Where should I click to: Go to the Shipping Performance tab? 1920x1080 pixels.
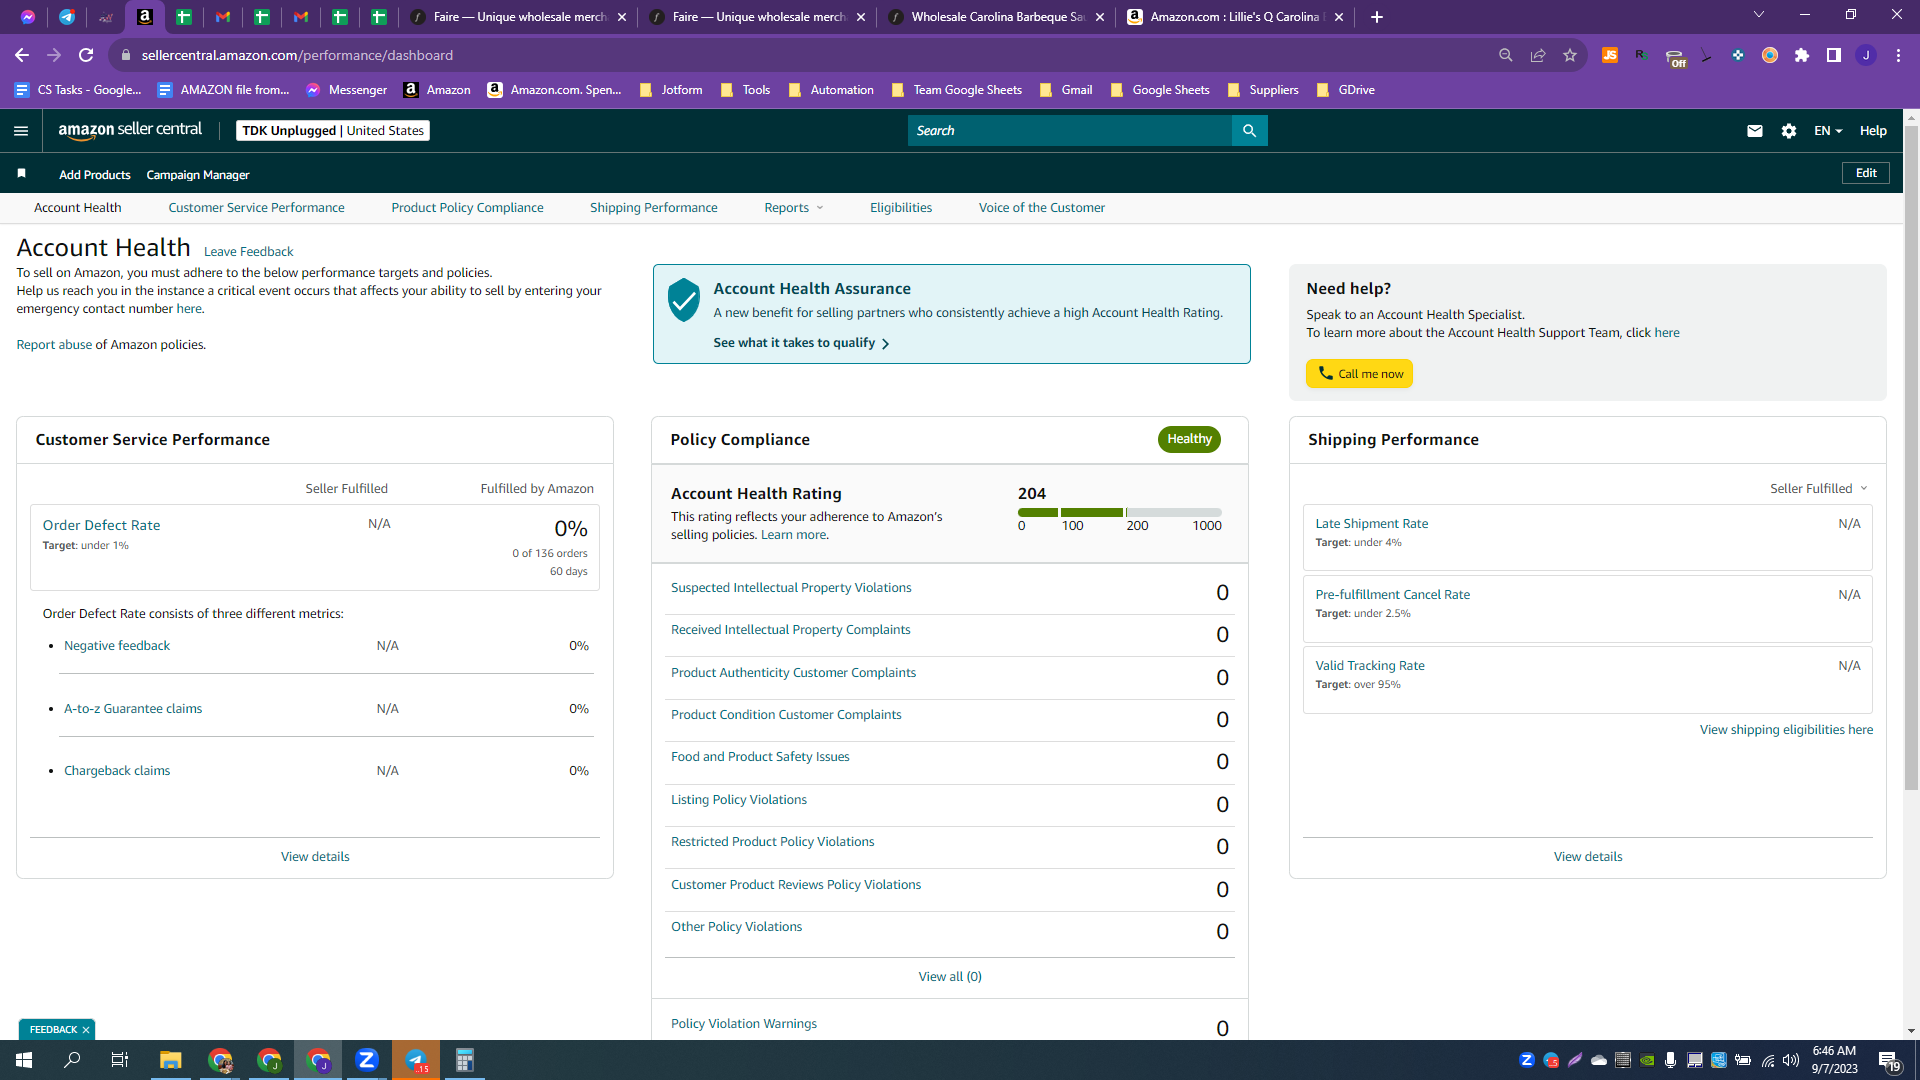pyautogui.click(x=654, y=208)
